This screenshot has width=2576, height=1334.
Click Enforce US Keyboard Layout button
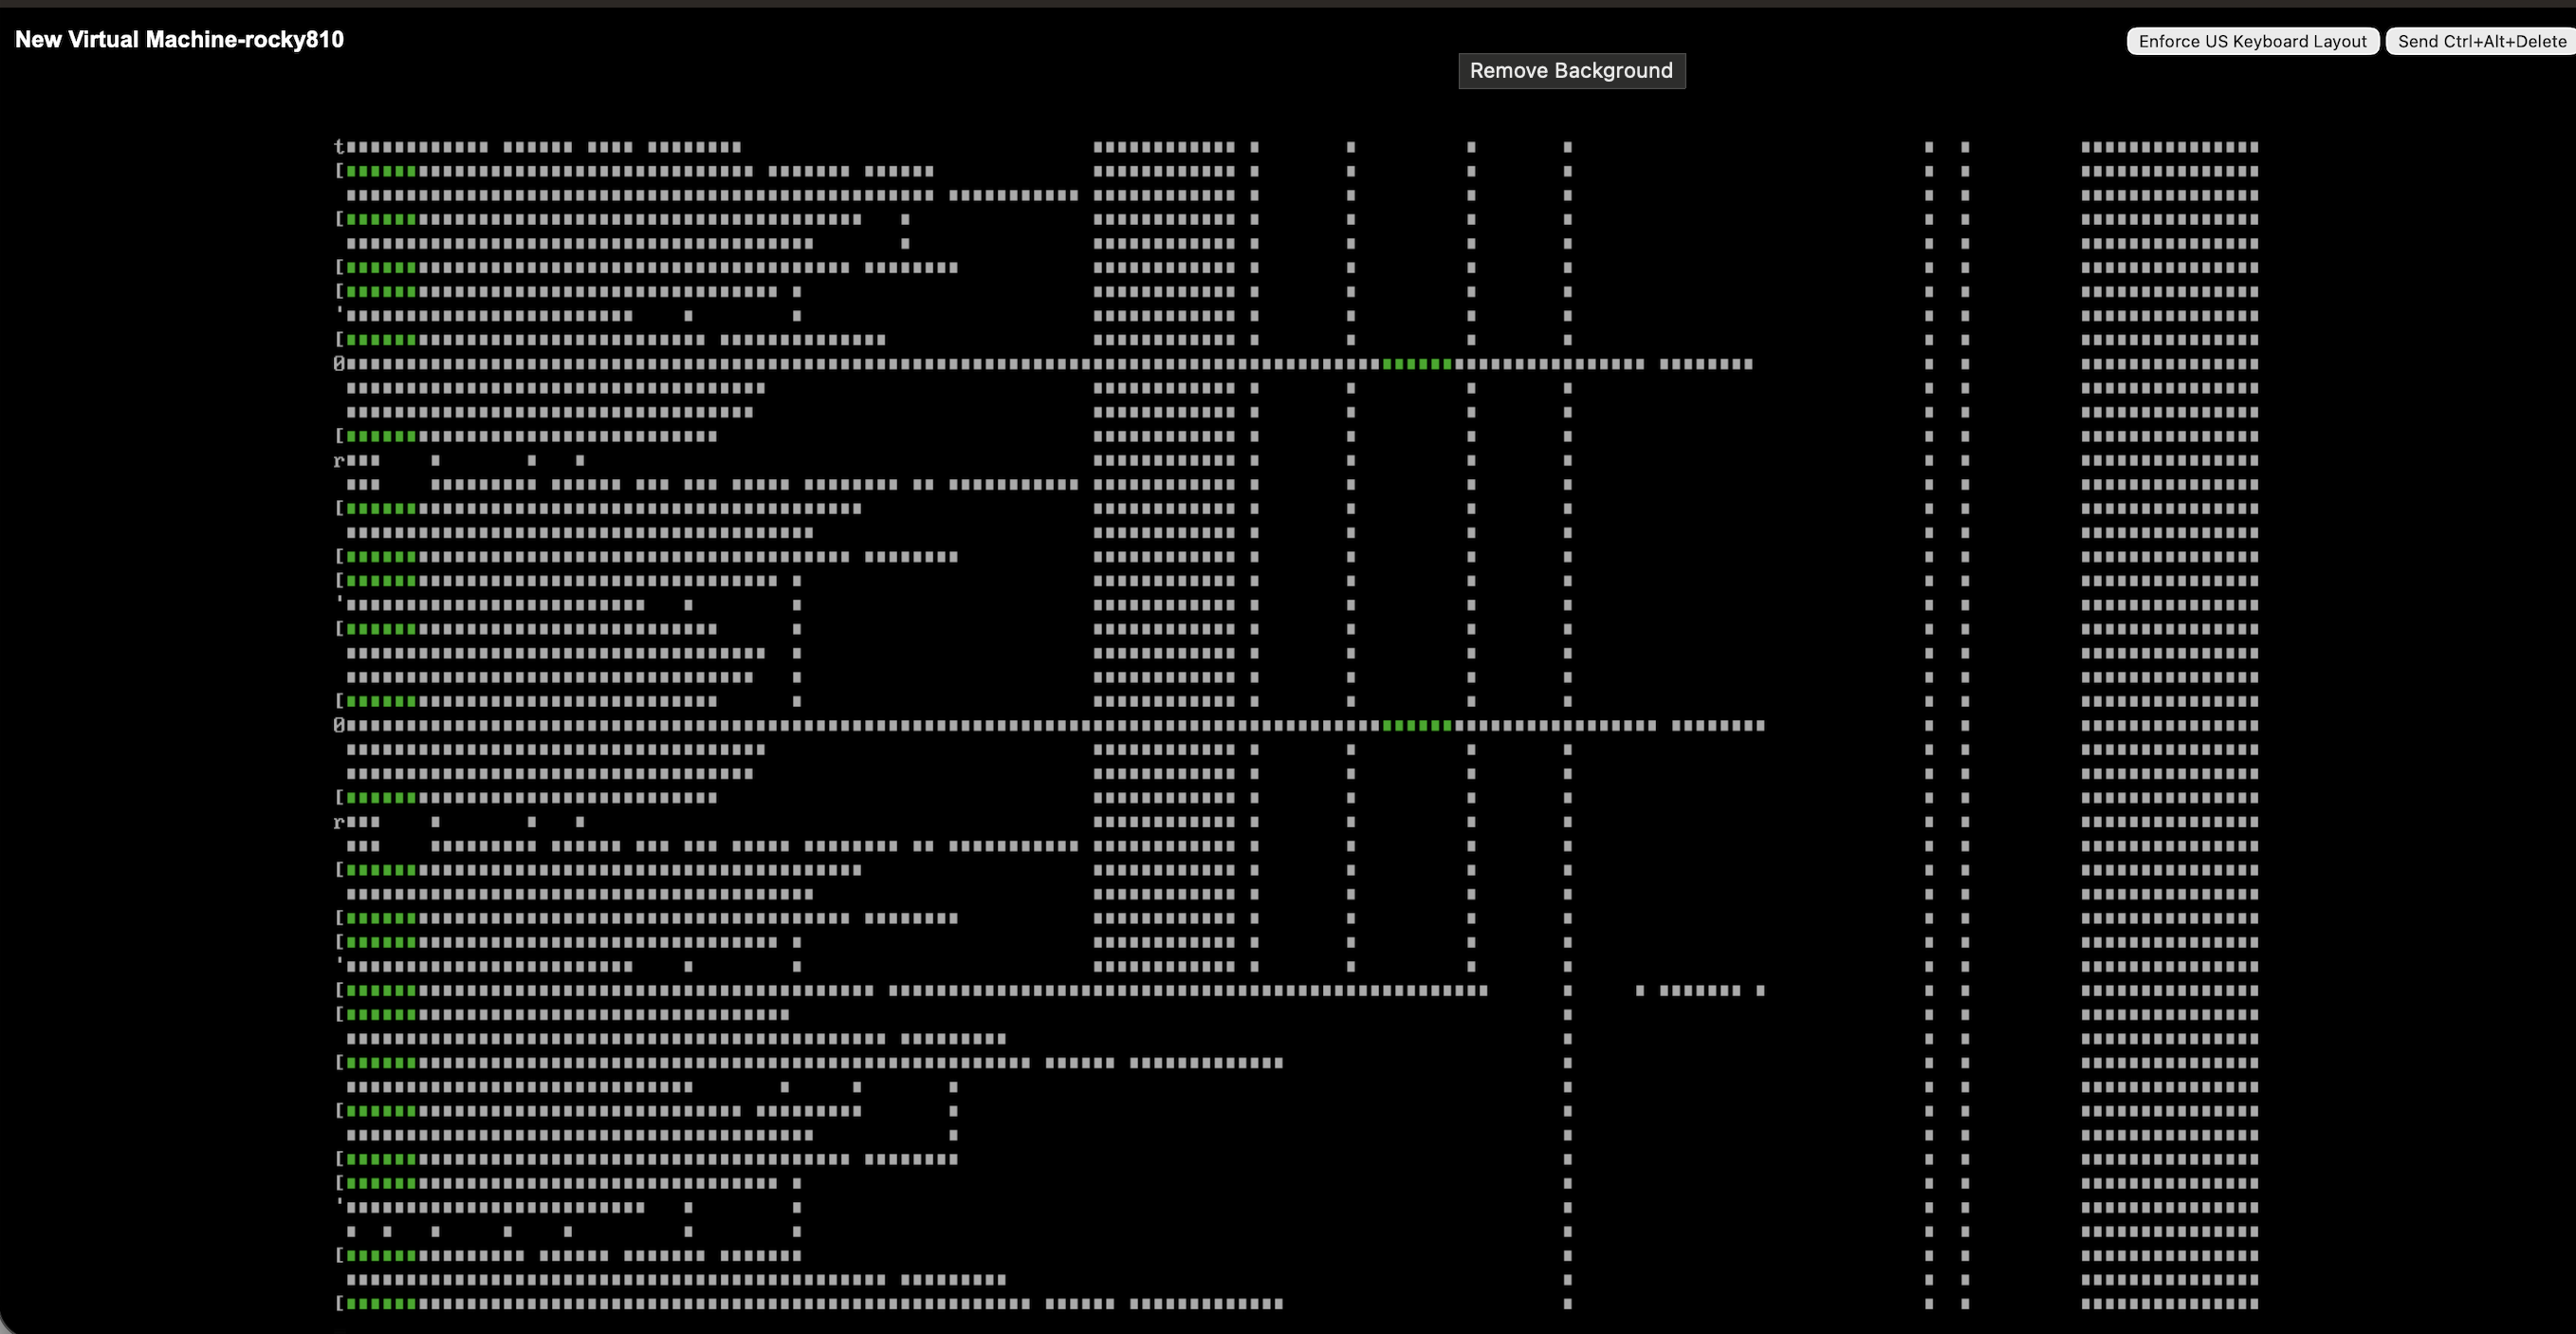pyautogui.click(x=2252, y=41)
